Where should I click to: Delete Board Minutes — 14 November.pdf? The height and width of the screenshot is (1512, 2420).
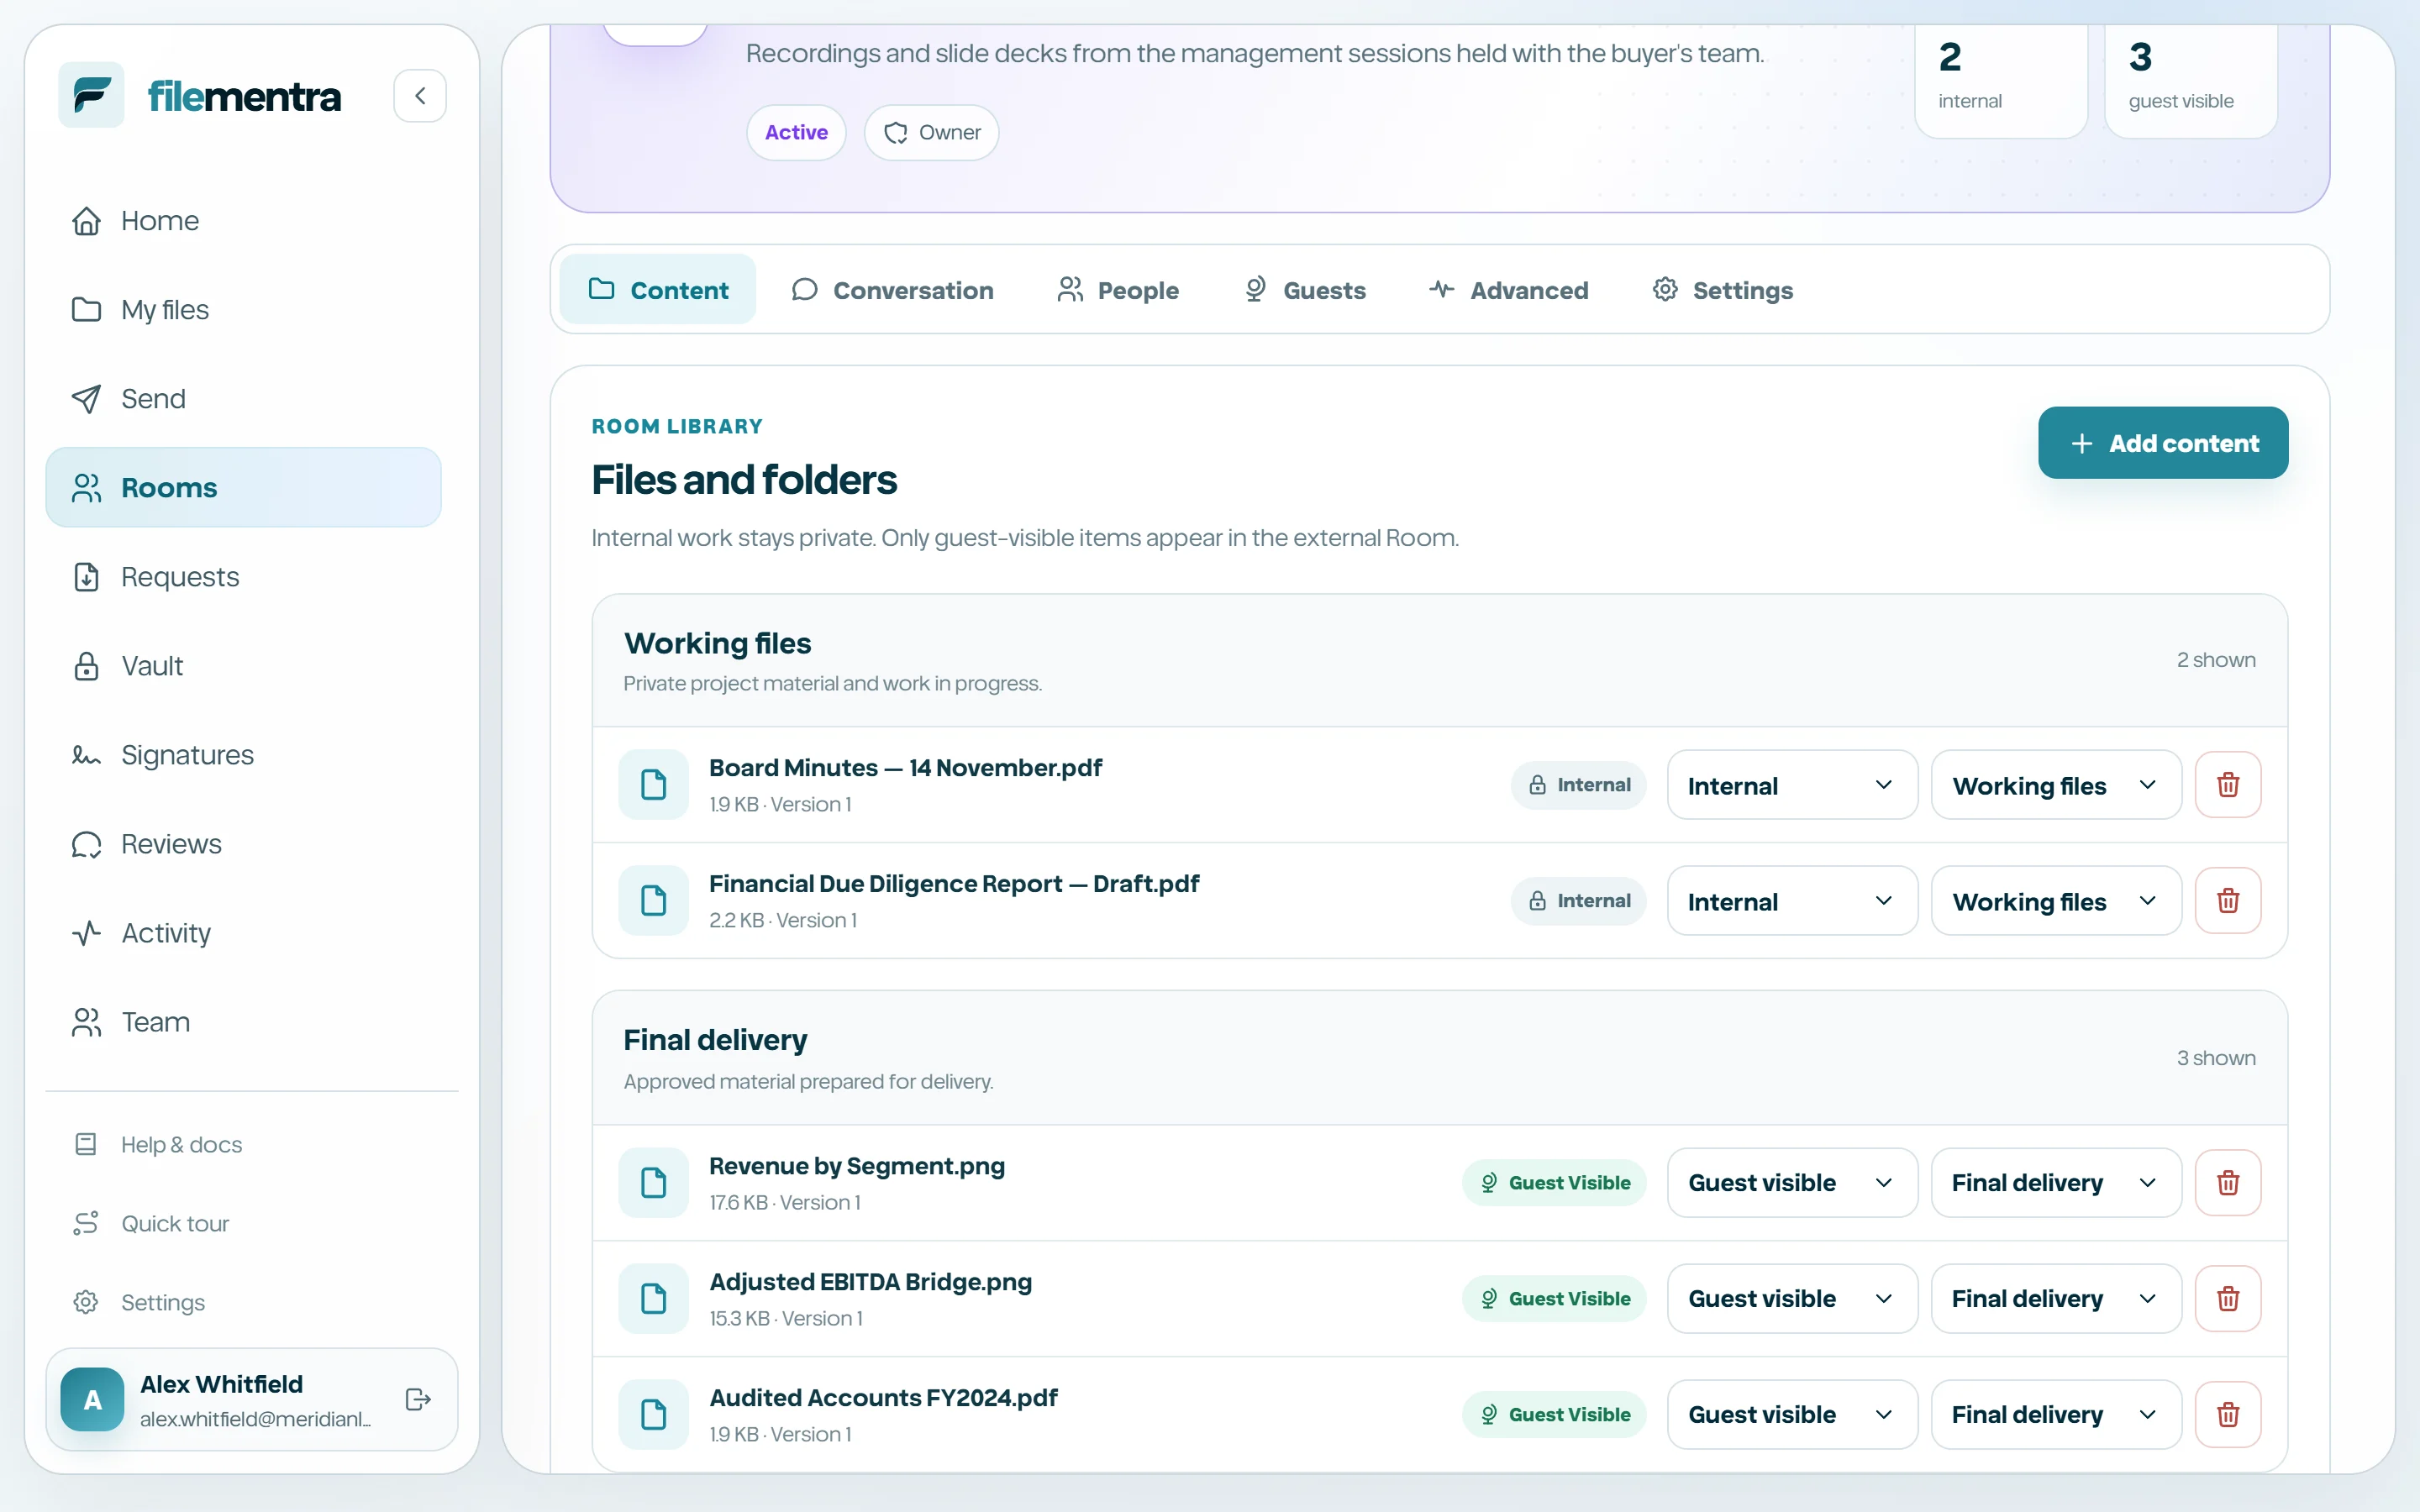2227,785
